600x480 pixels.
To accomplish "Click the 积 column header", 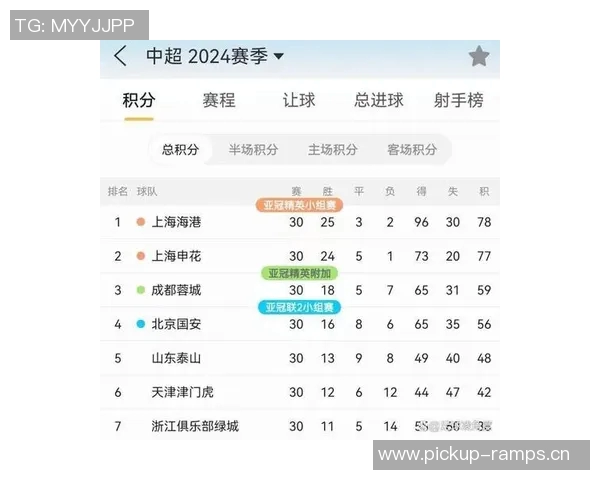I will coord(484,191).
